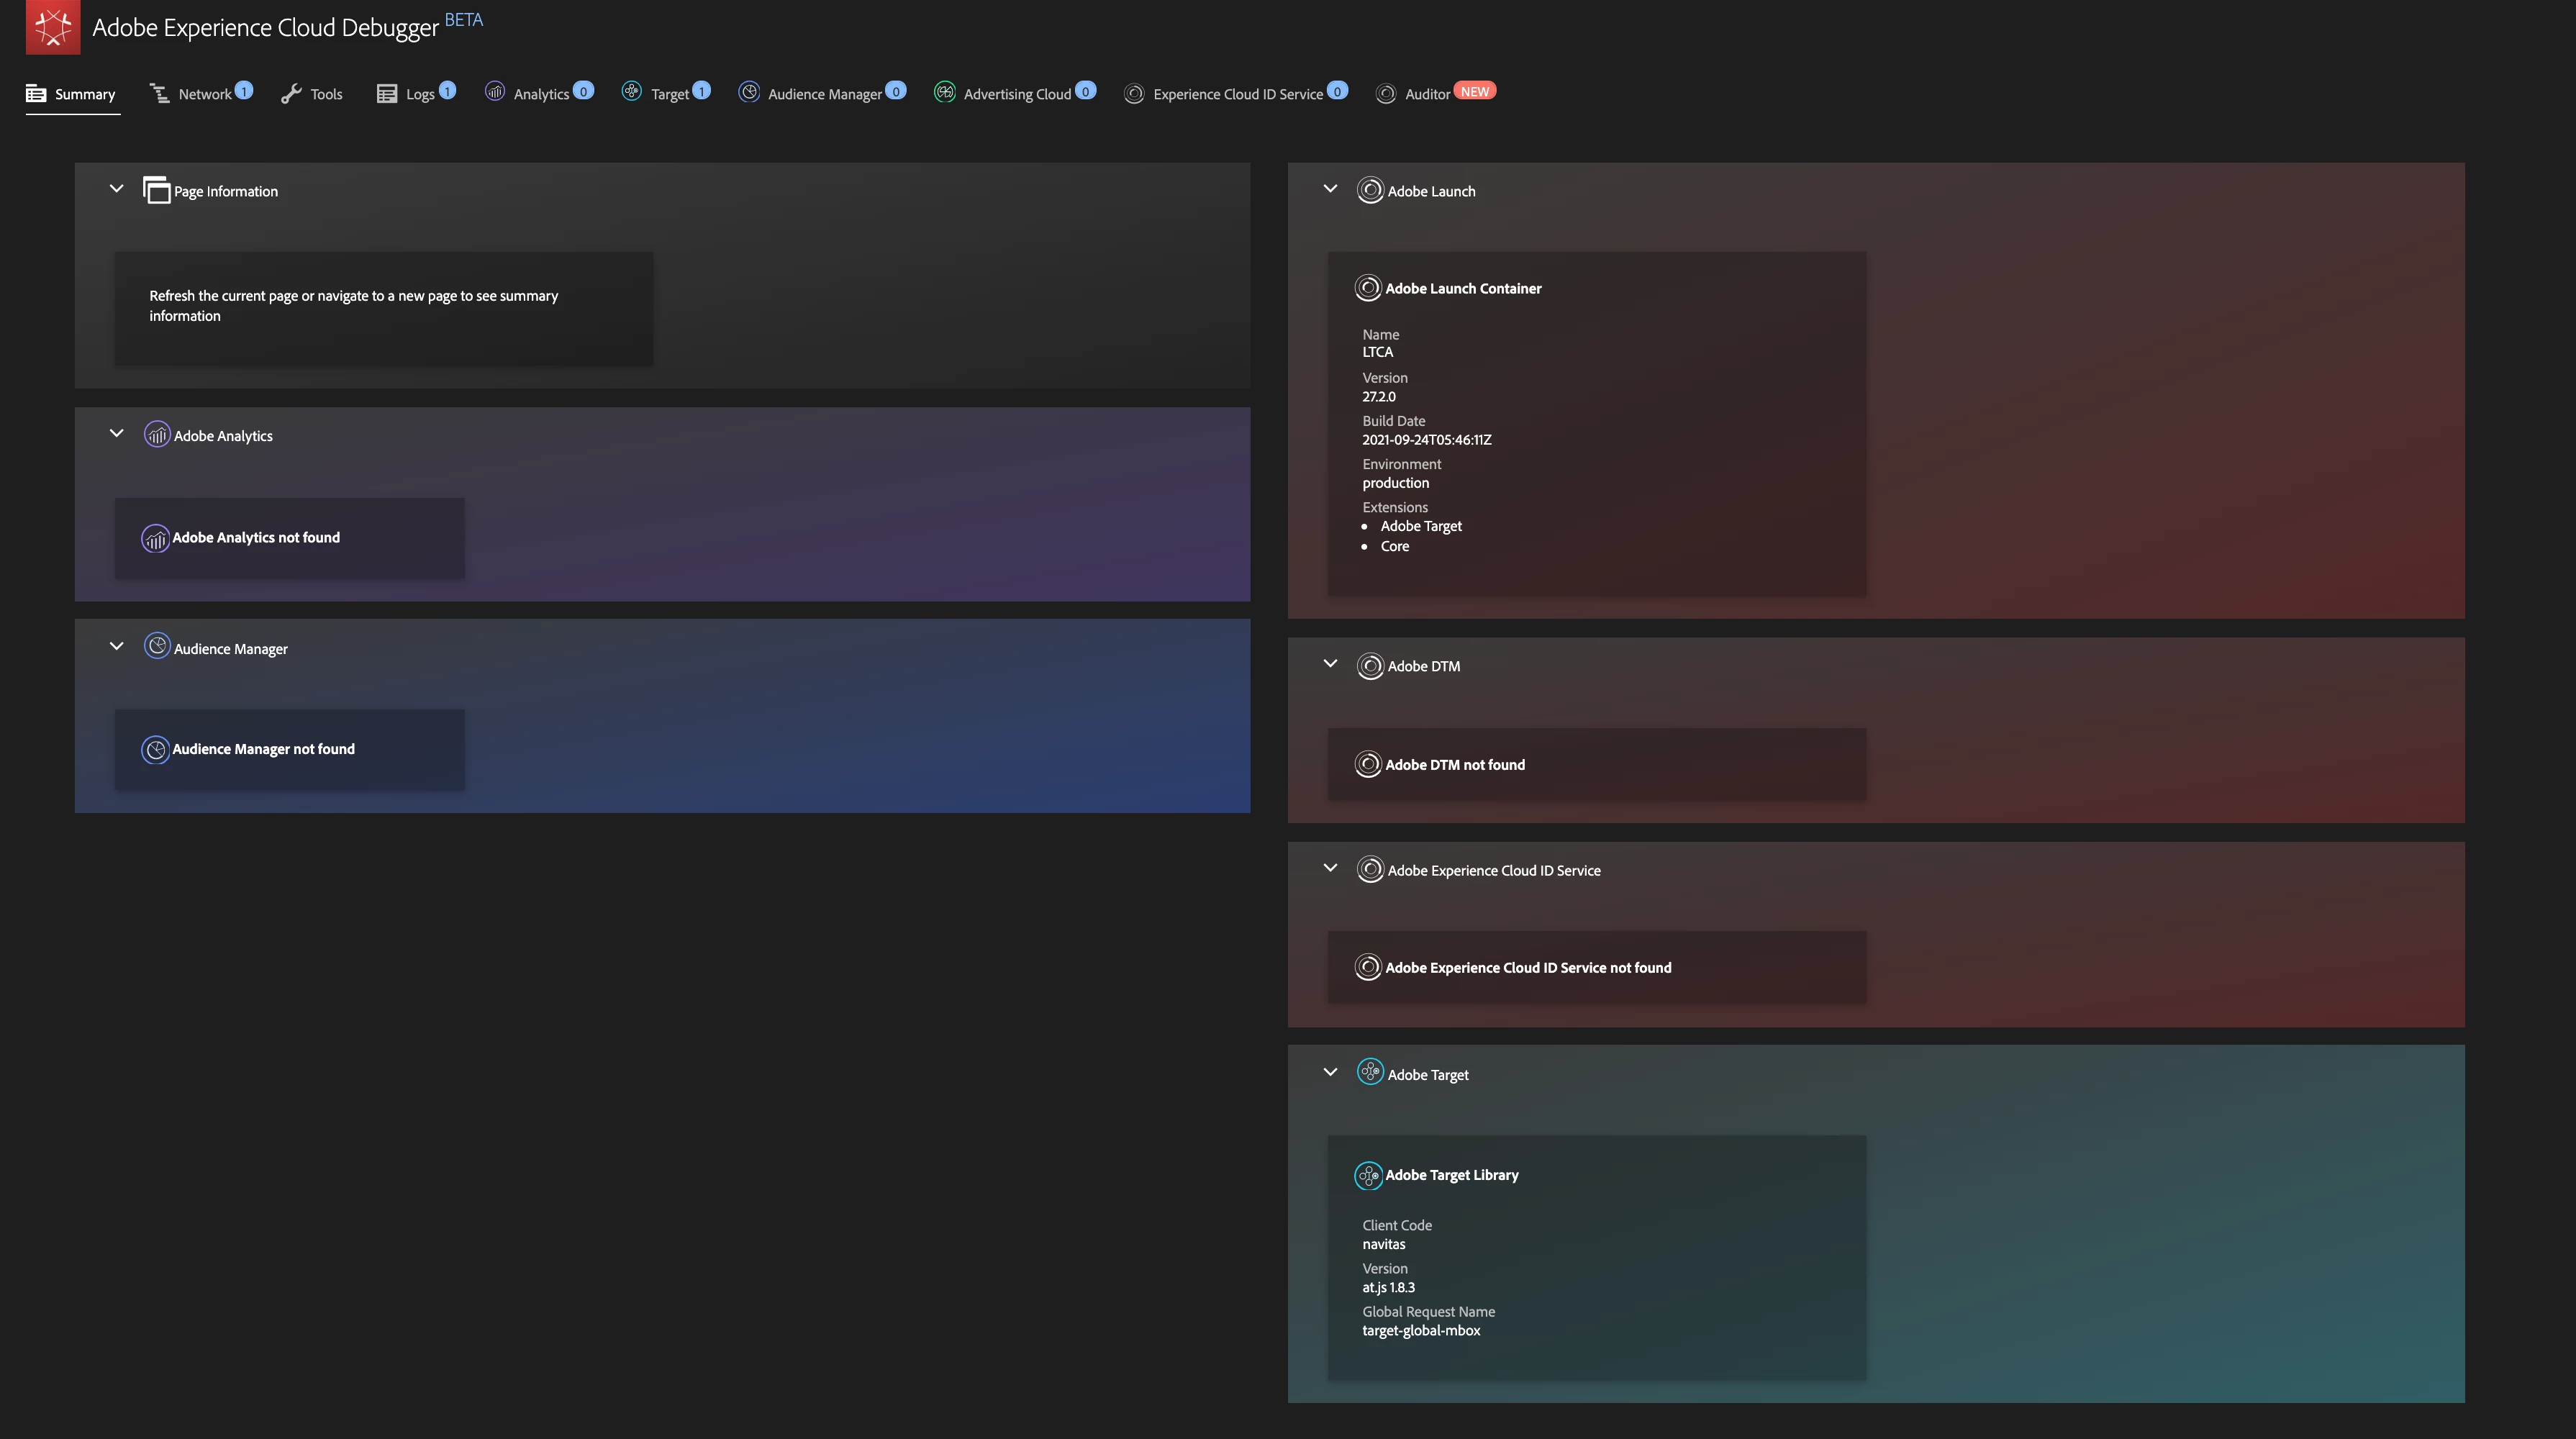Collapse the Adobe Analytics section chevron
The image size is (2576, 1439).
click(x=116, y=434)
